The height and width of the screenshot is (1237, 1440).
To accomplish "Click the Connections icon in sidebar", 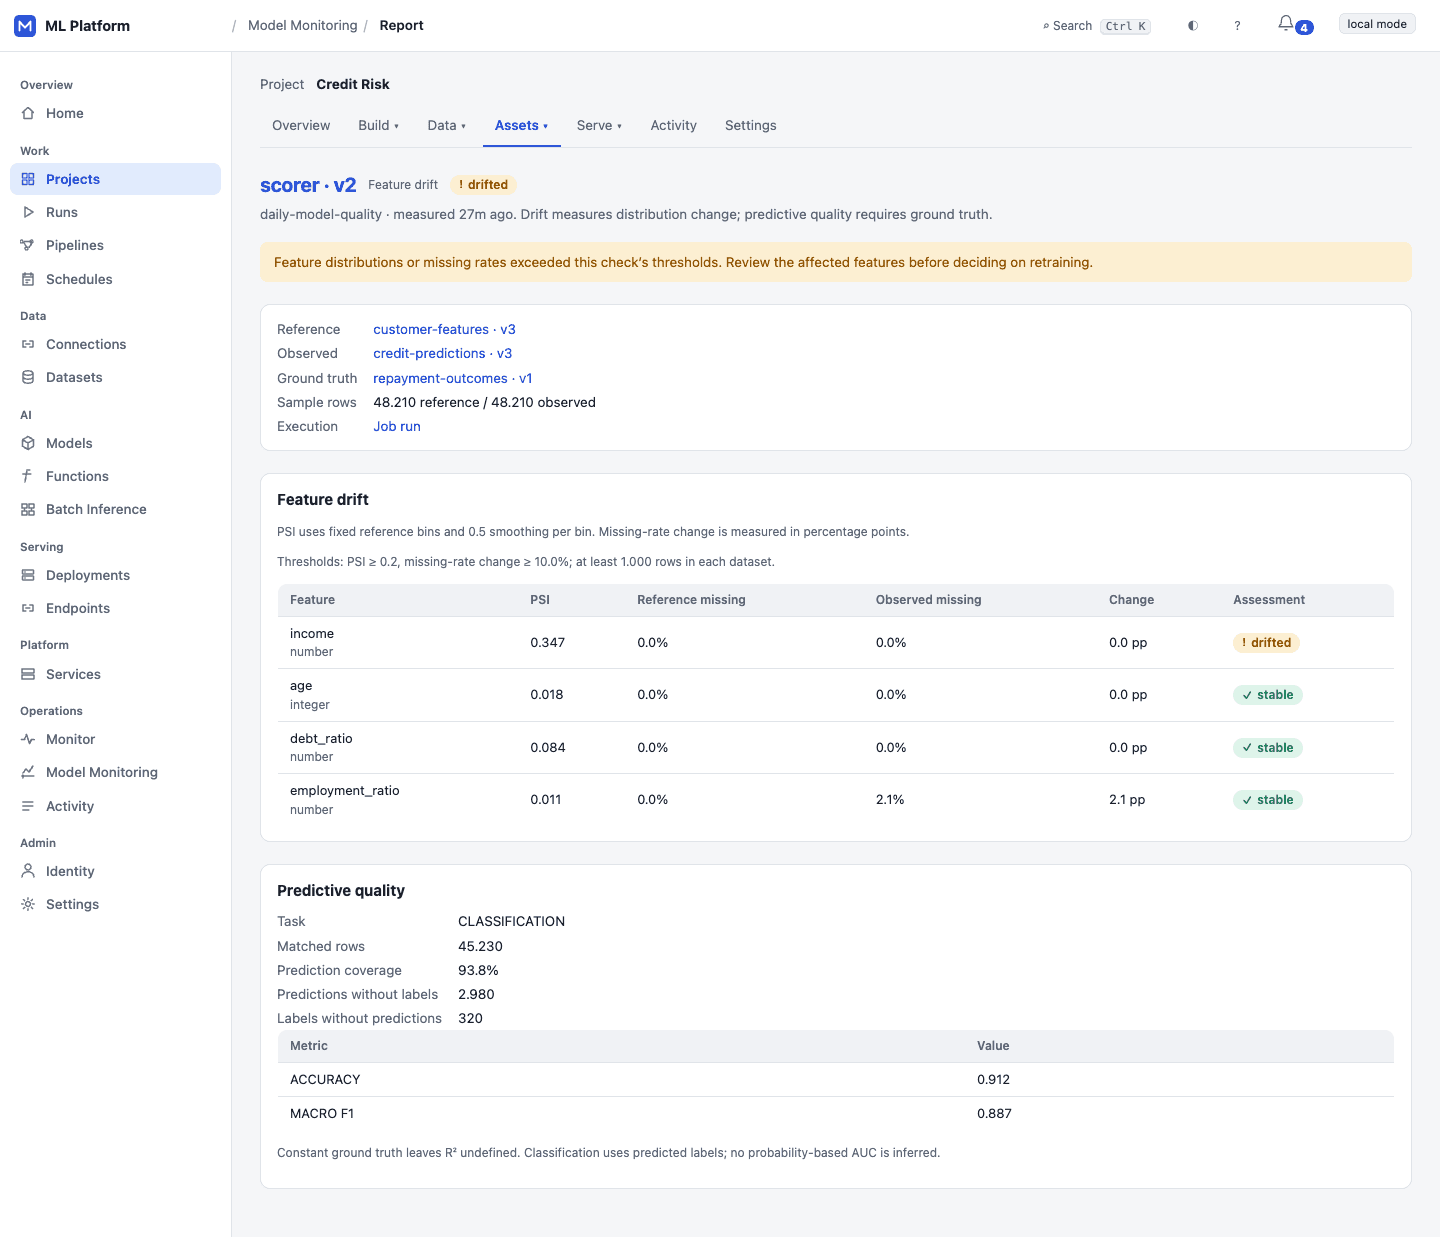I will pos(28,344).
